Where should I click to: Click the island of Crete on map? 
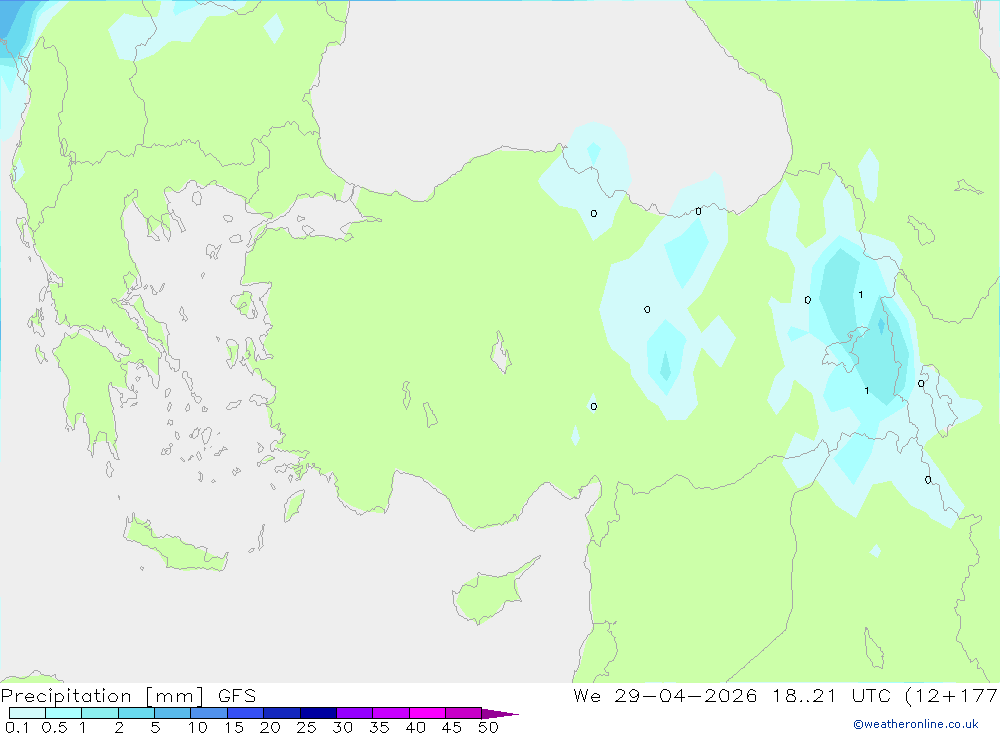[175, 544]
